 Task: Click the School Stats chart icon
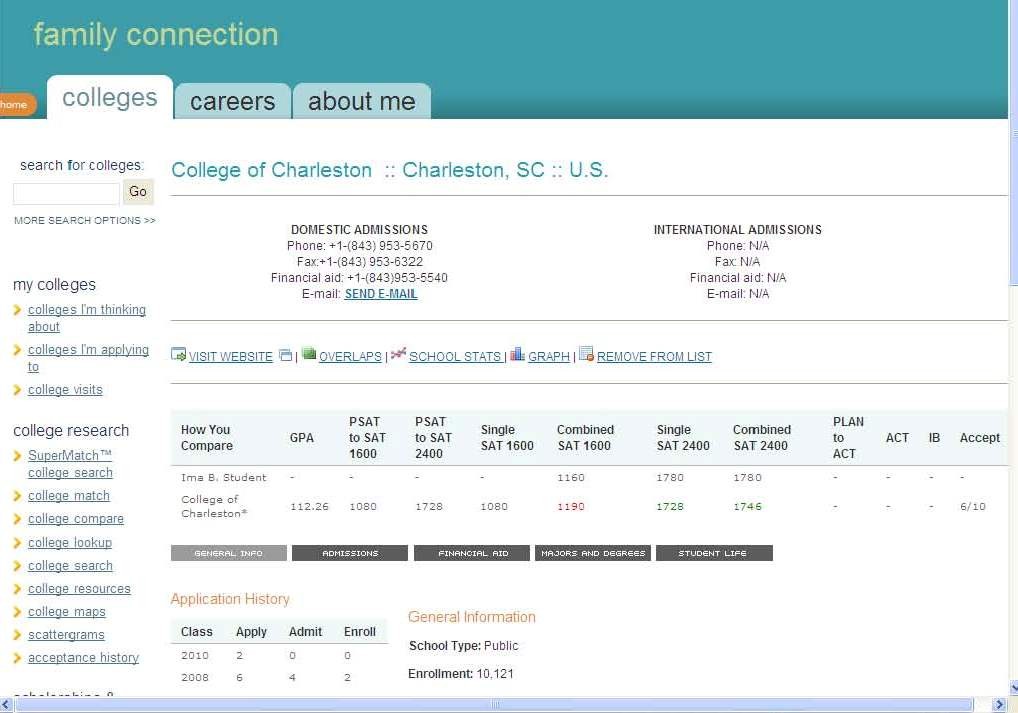point(398,354)
